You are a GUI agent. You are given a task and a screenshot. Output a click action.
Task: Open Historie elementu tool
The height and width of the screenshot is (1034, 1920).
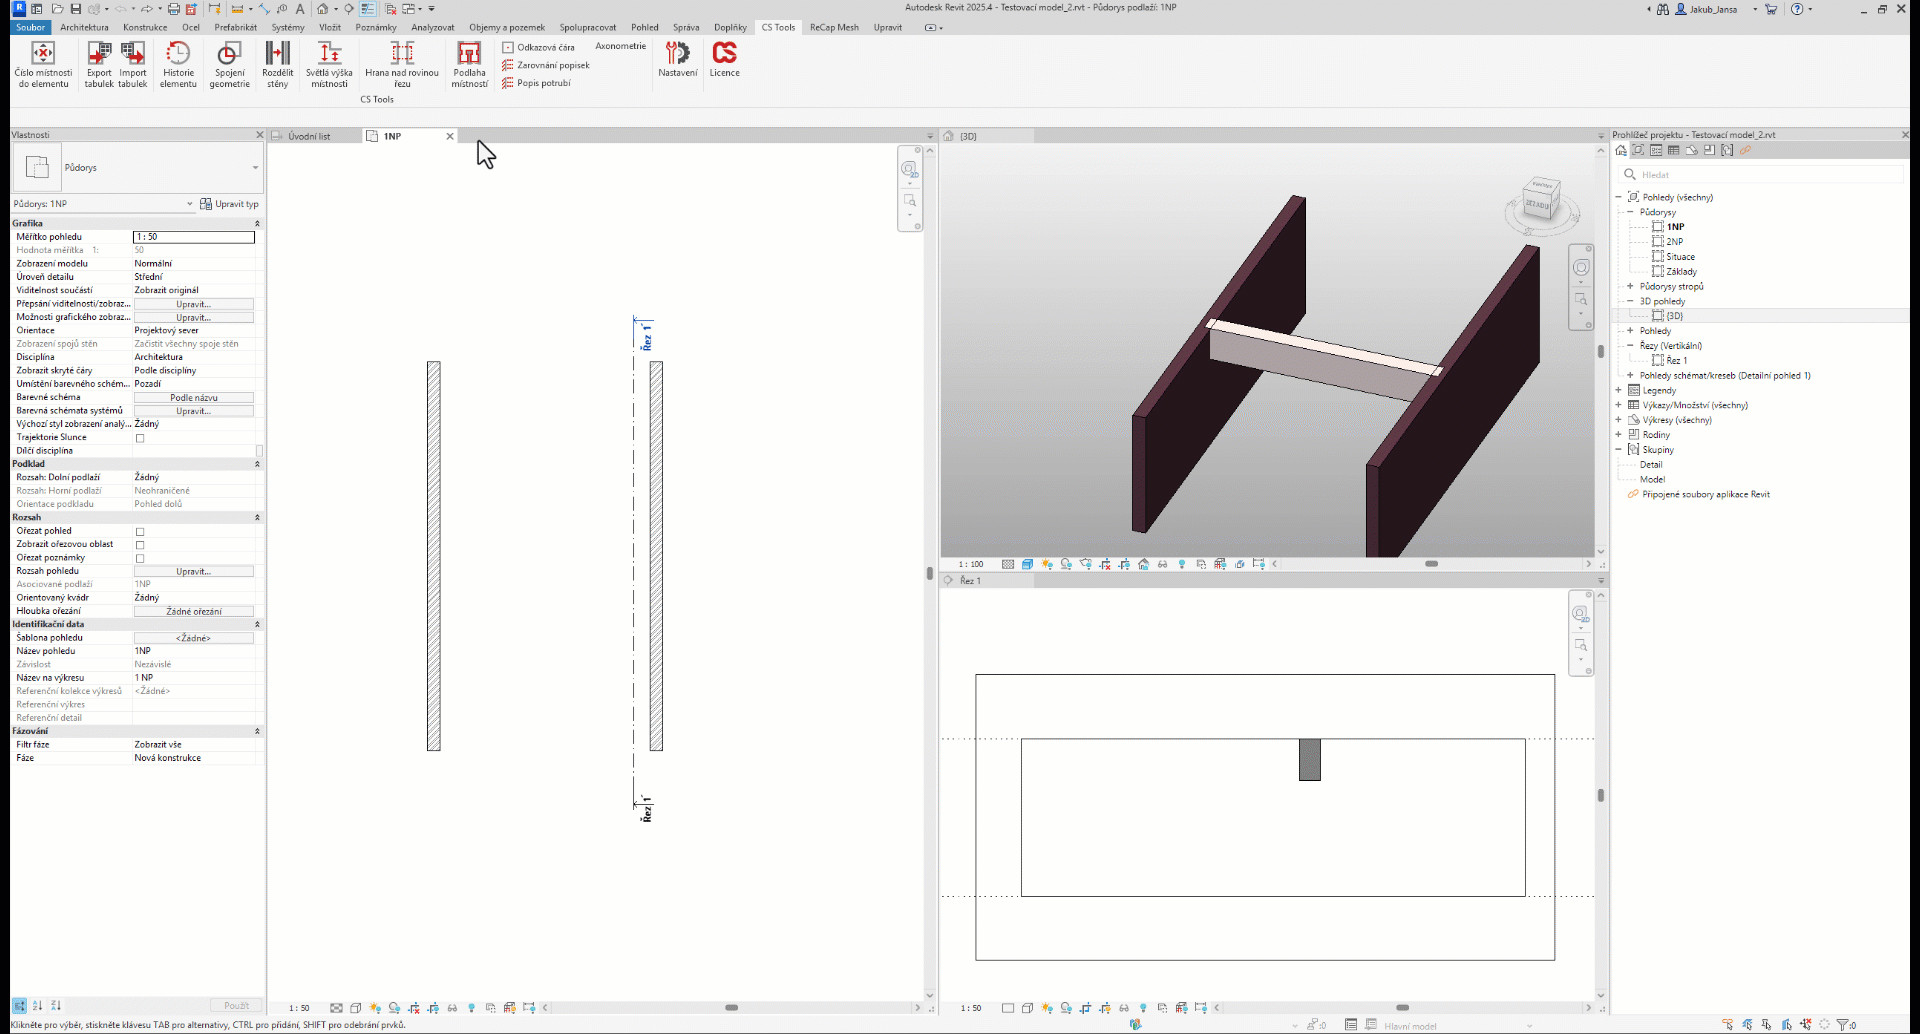[x=178, y=65]
